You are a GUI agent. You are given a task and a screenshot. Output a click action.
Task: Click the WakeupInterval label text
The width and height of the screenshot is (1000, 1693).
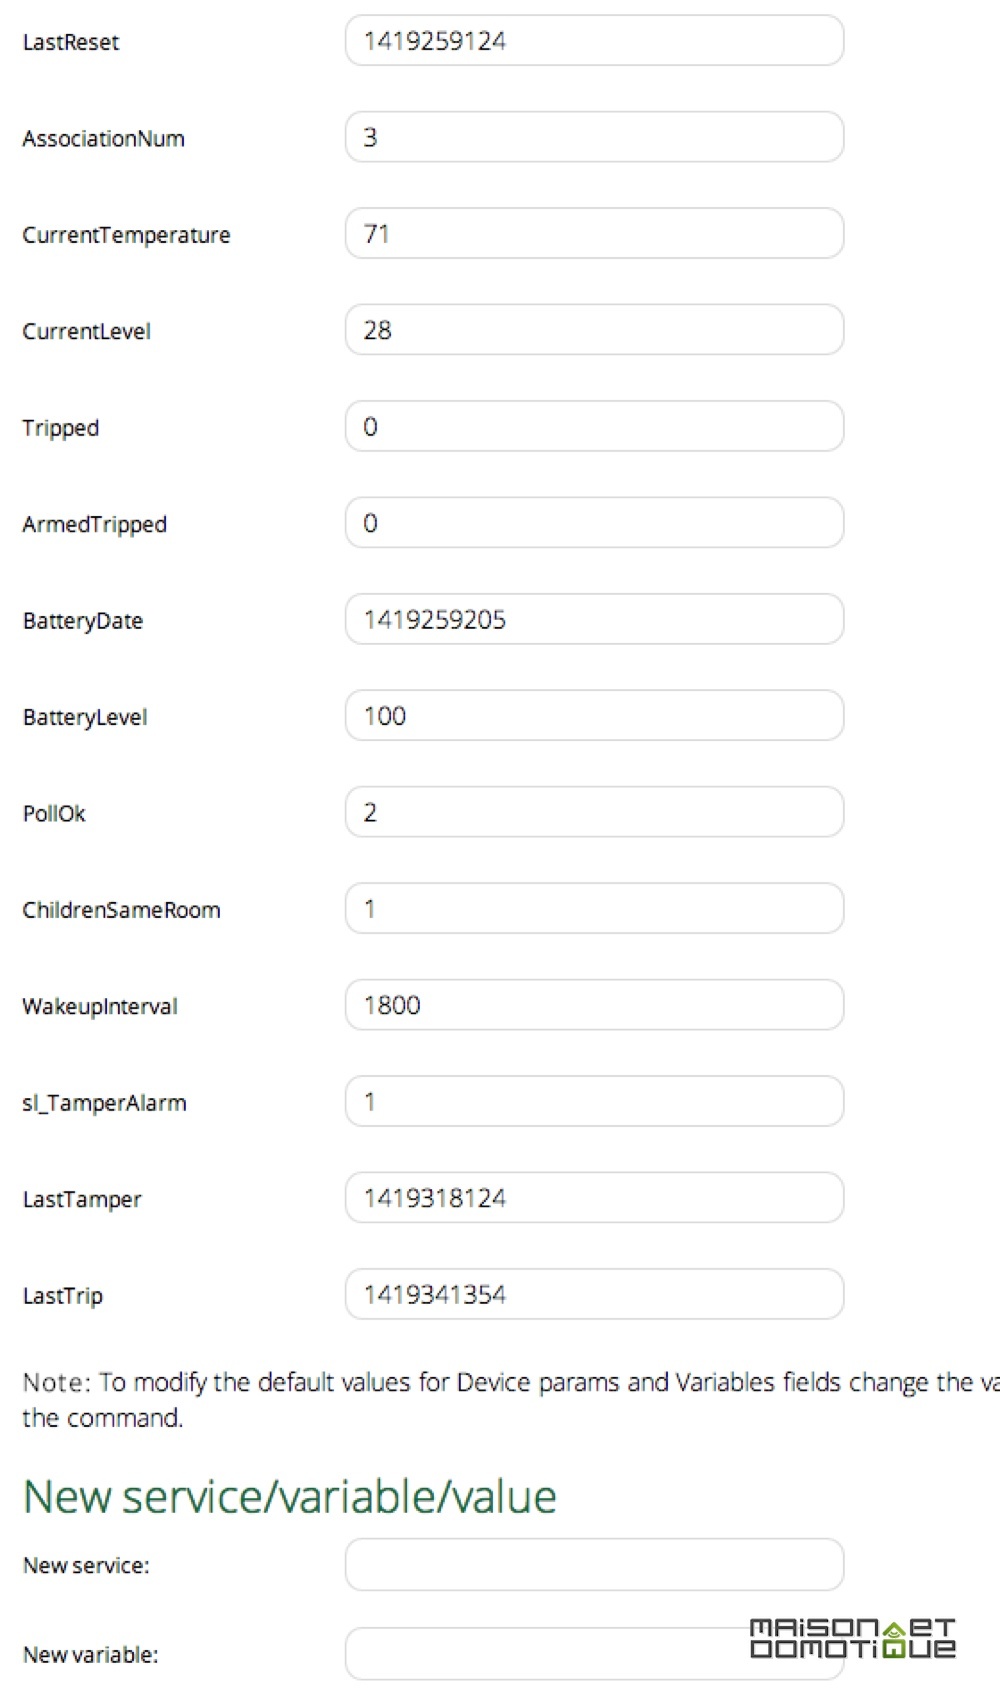click(100, 1006)
